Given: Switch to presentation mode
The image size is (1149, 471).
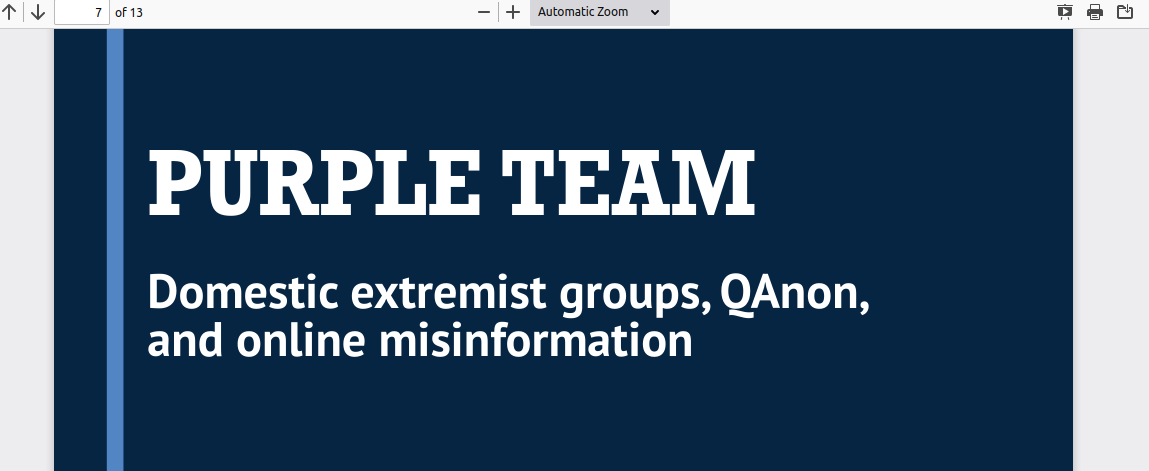Looking at the screenshot, I should point(1065,12).
